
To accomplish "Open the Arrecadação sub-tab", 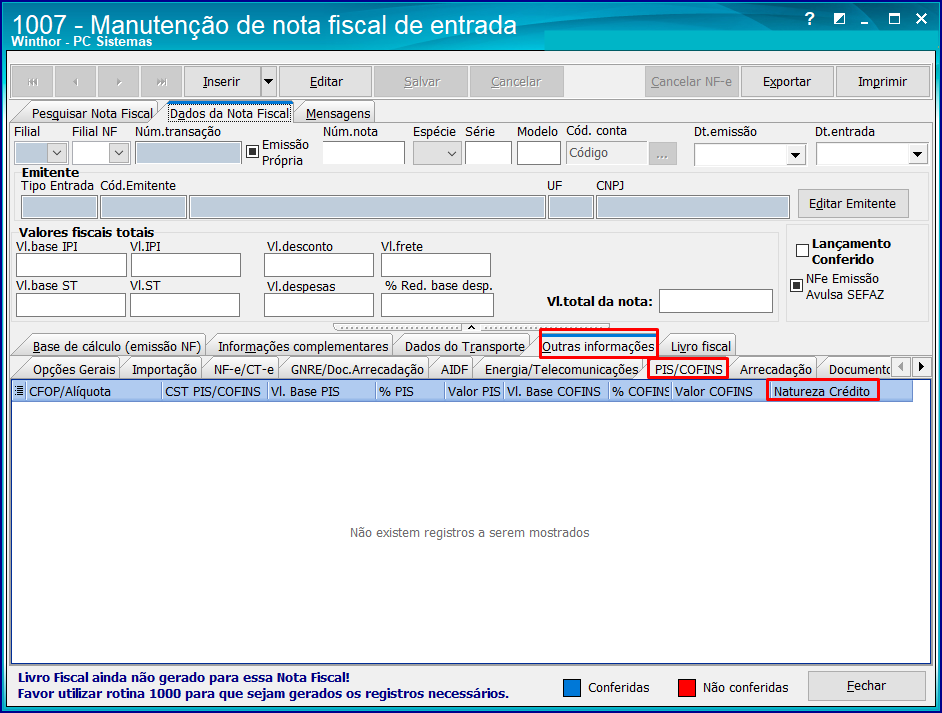I will tap(776, 369).
